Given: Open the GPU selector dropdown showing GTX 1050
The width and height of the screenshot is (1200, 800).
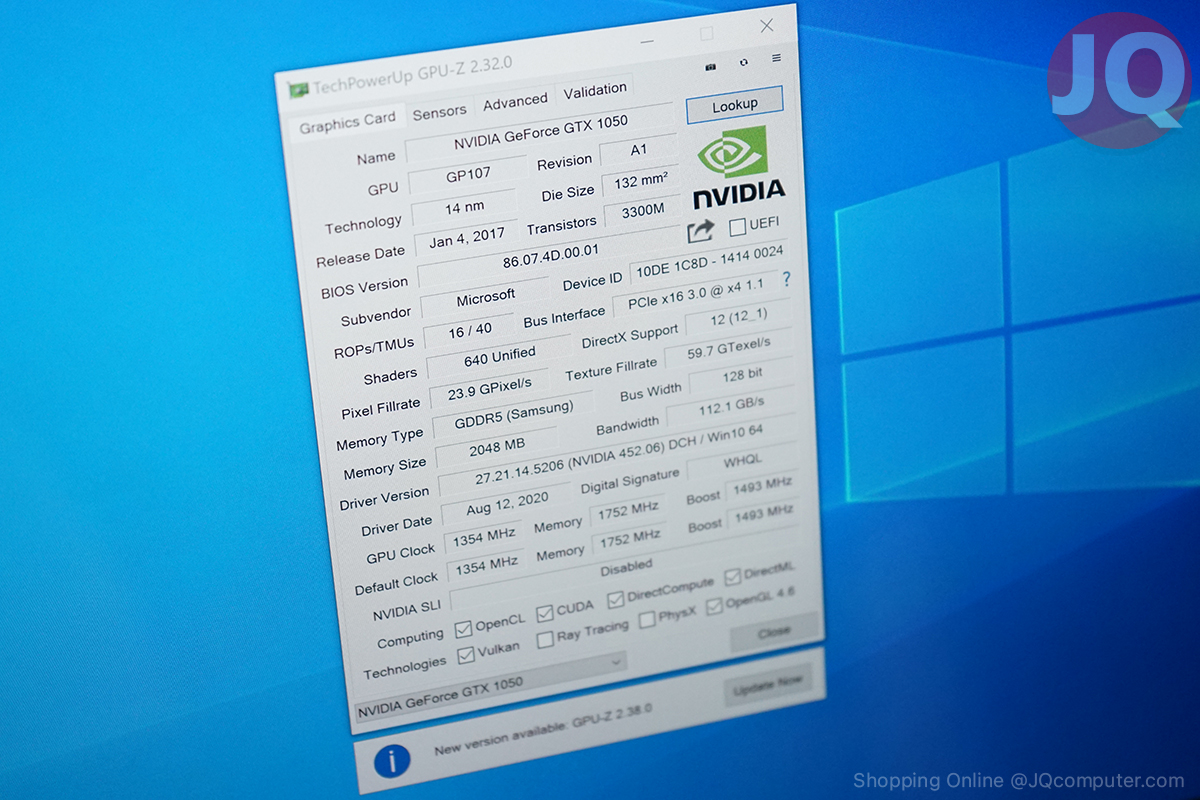Looking at the screenshot, I should [x=491, y=687].
